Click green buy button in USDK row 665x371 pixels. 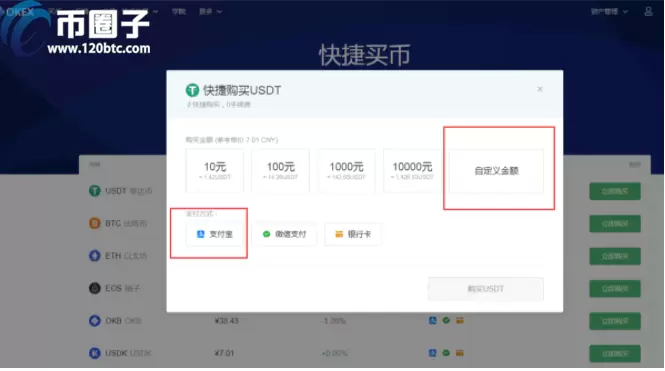coord(615,354)
